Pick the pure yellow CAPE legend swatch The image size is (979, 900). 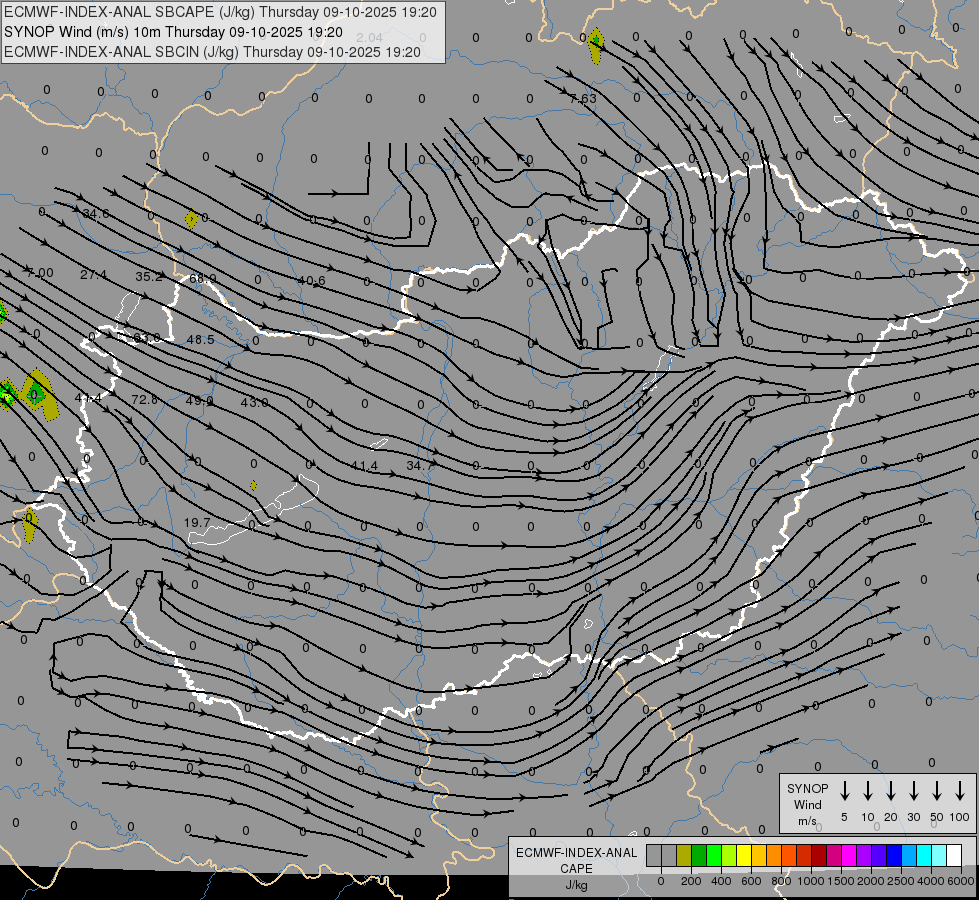(x=744, y=855)
